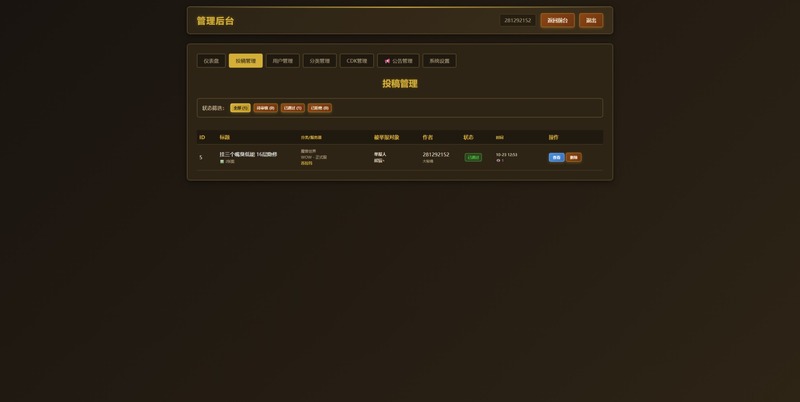800x402 pixels.
Task: Return to the front site via header button
Action: (x=558, y=20)
